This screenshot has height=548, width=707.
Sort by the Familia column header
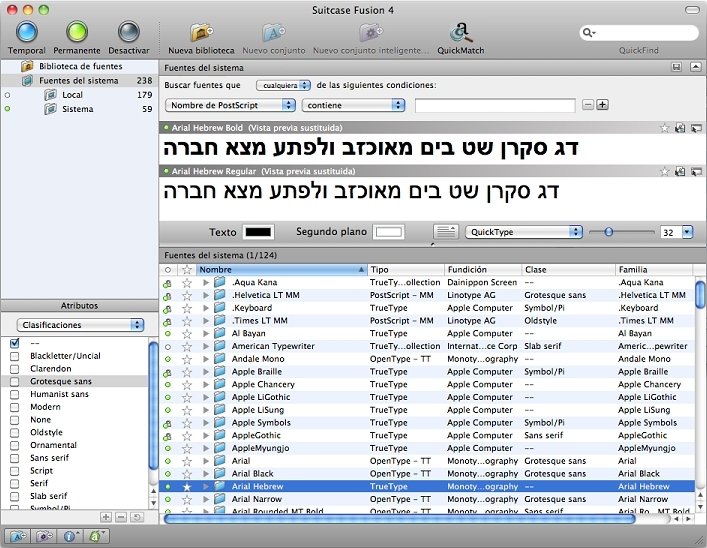click(x=654, y=270)
